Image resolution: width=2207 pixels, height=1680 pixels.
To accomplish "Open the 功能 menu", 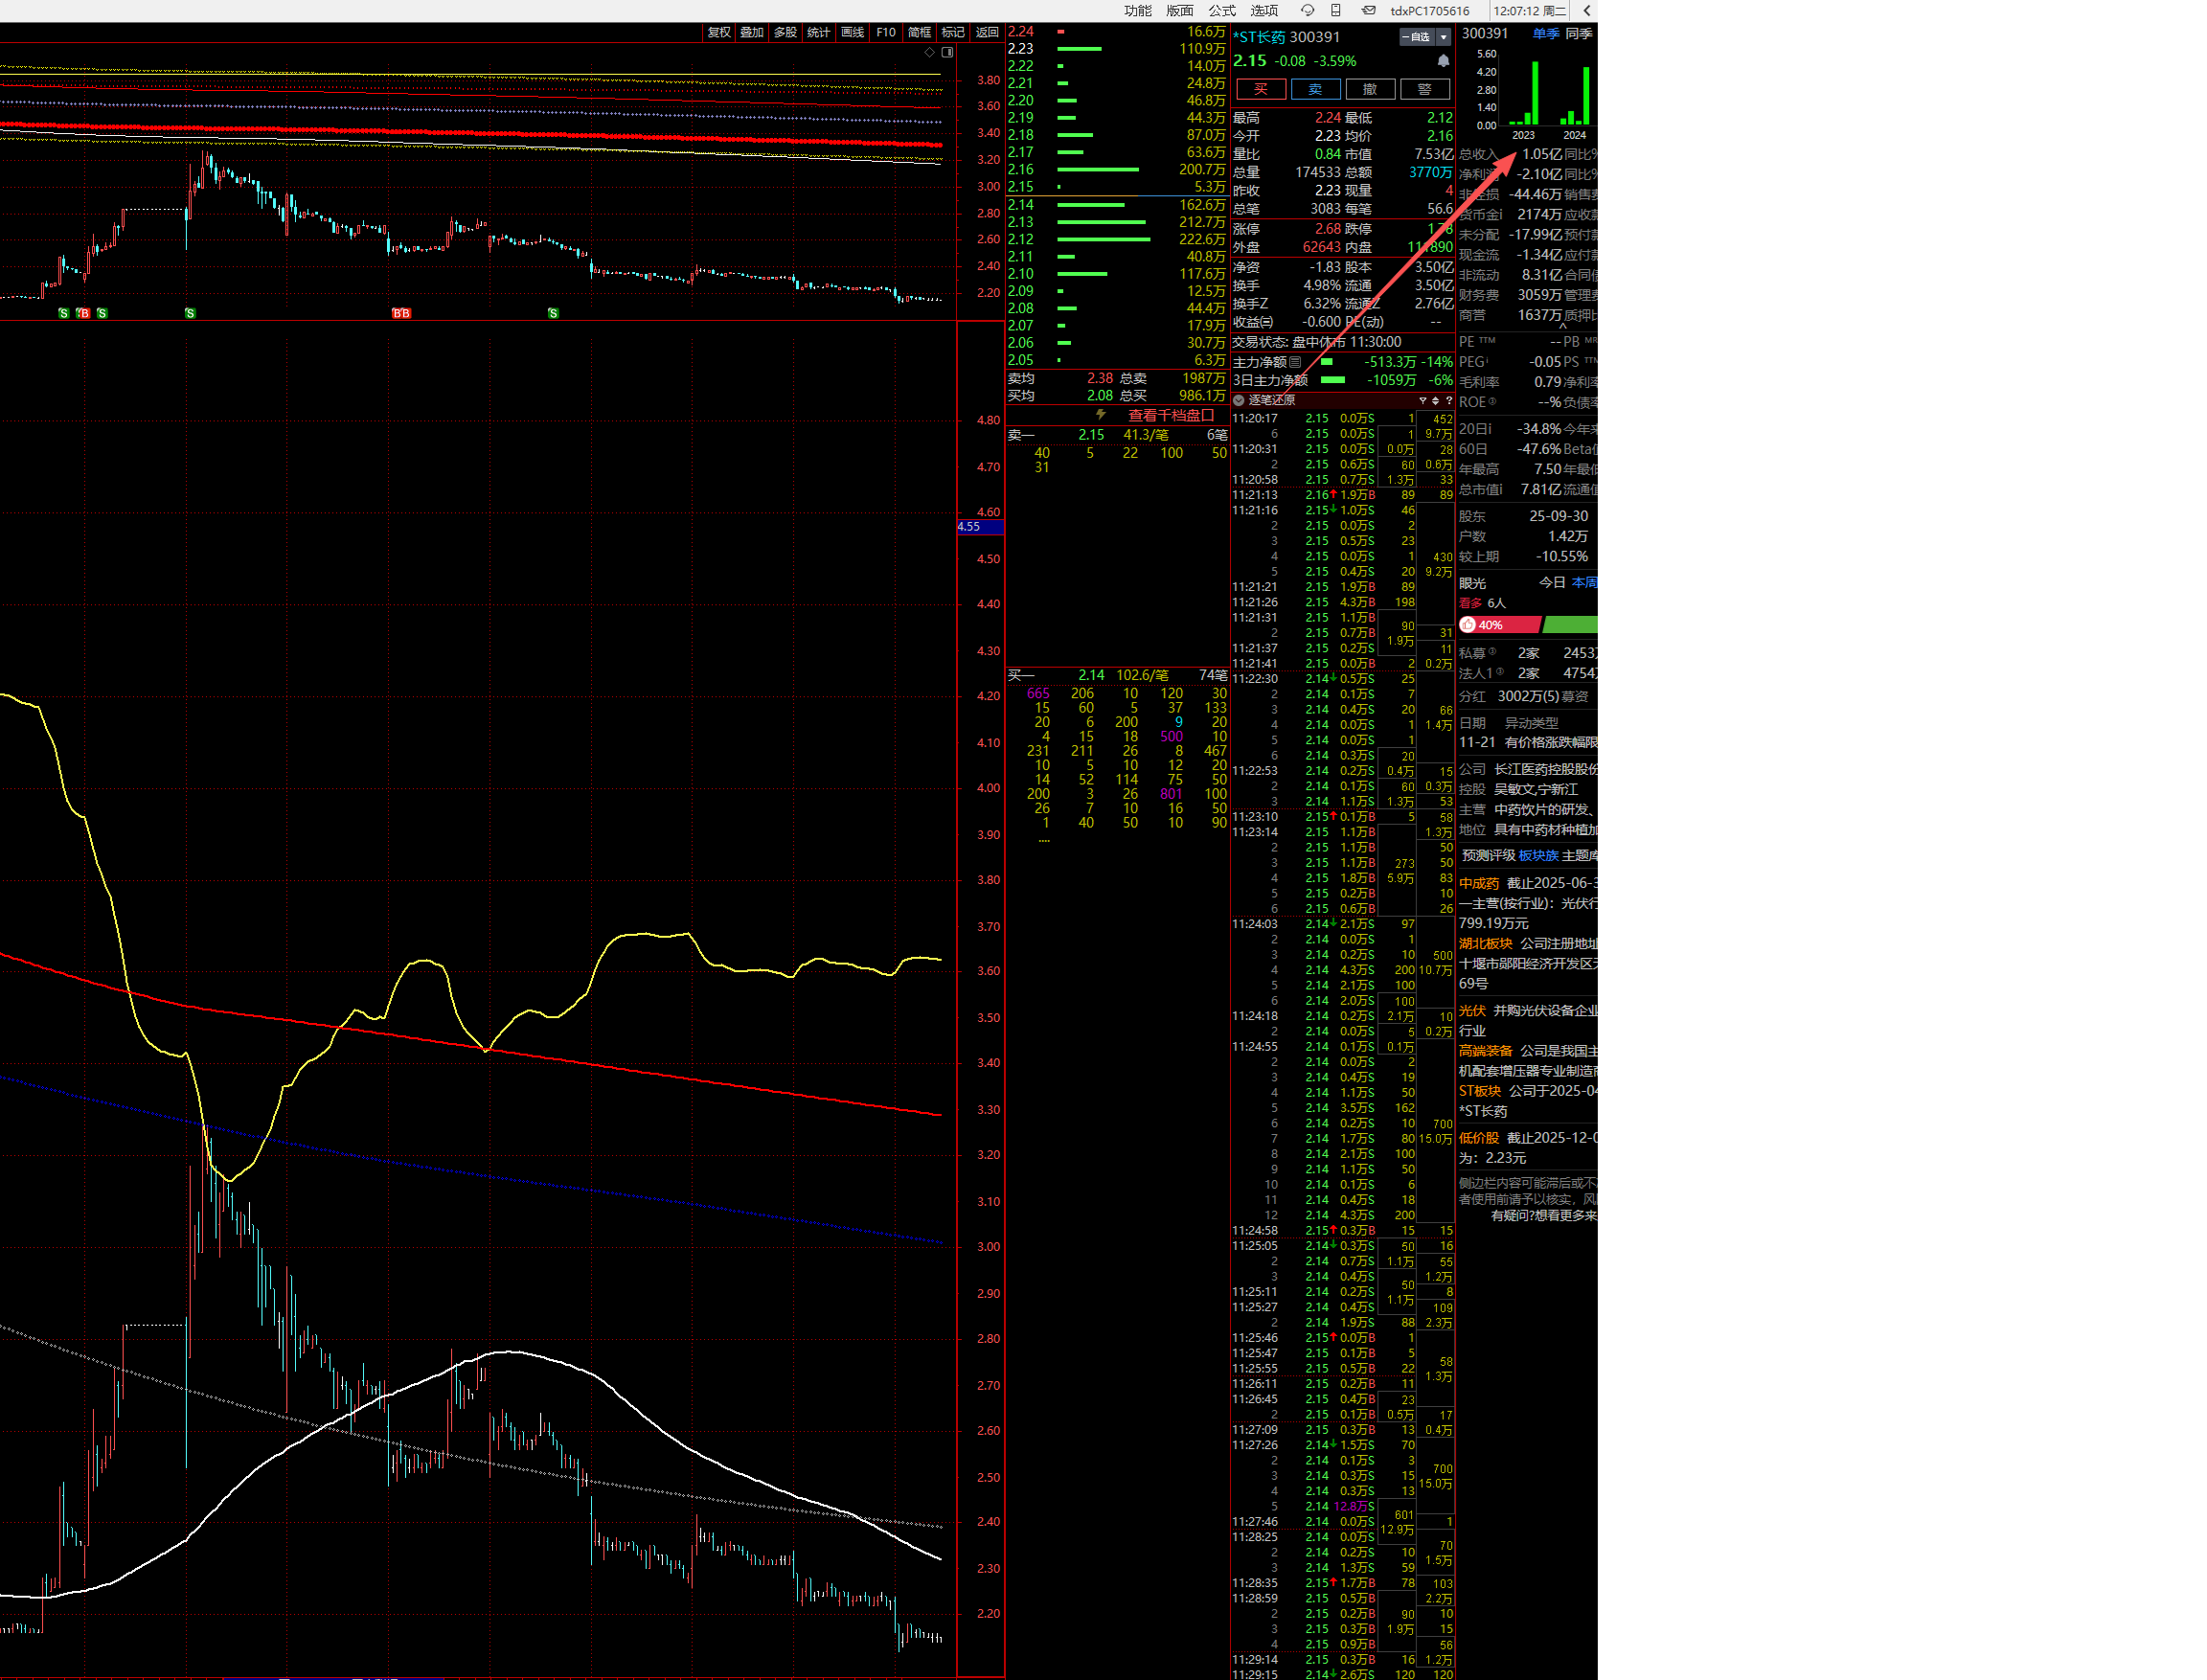I will coord(1137,10).
